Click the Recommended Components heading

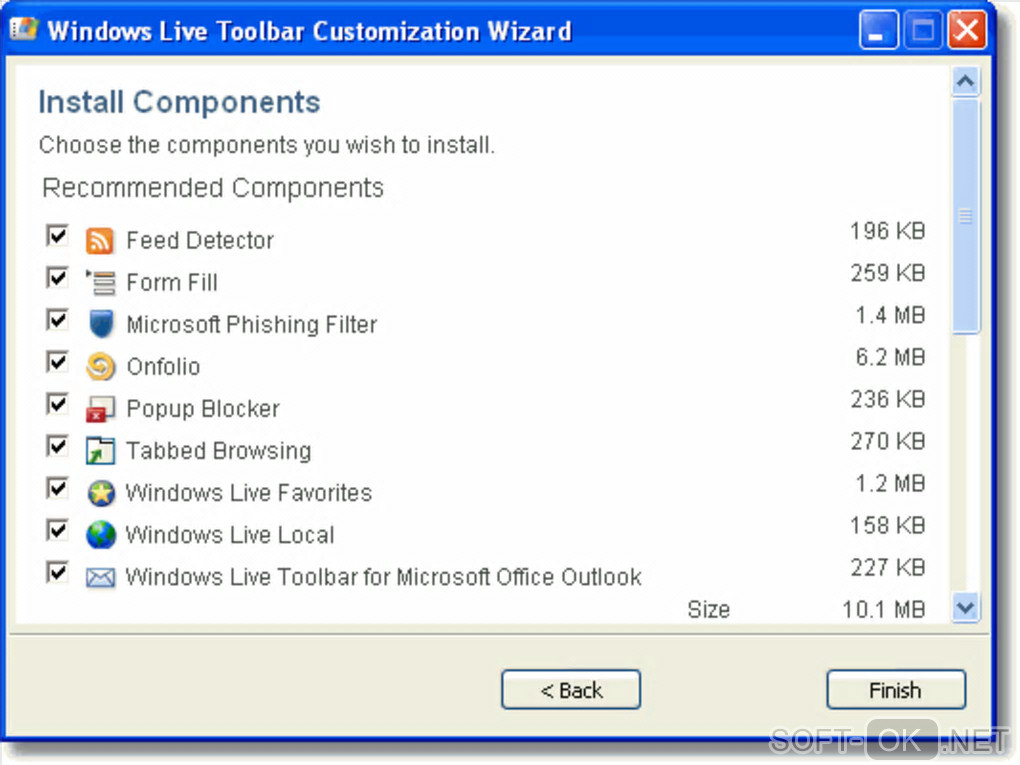[213, 188]
